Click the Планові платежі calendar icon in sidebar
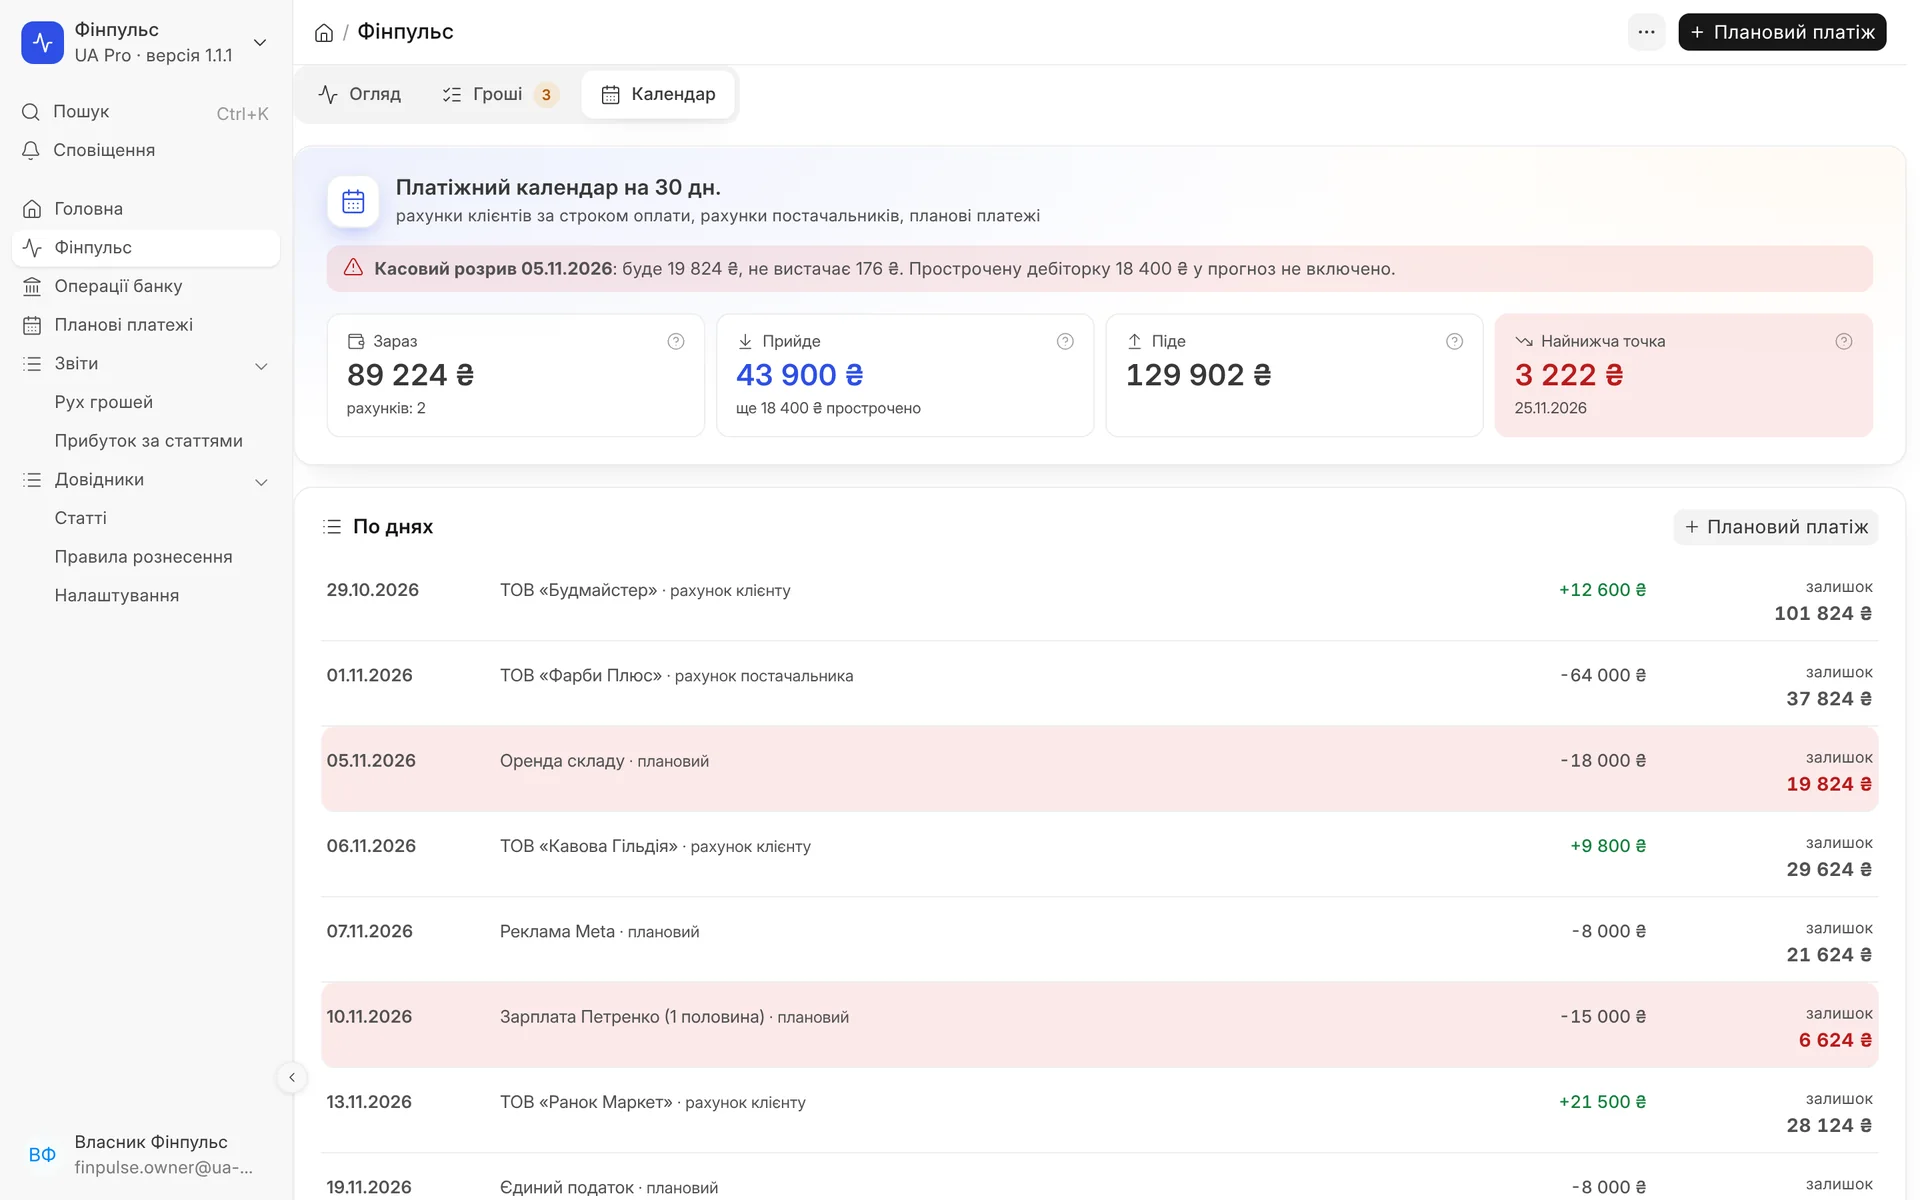This screenshot has height=1200, width=1920. [x=32, y=325]
